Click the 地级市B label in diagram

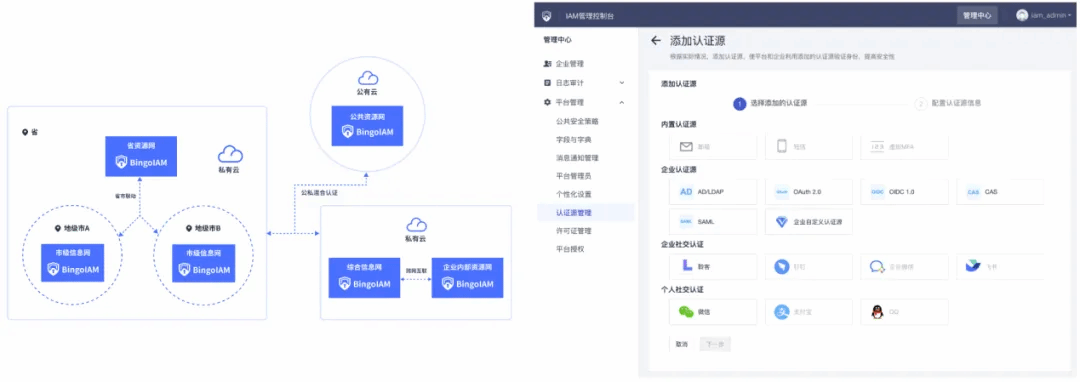pyautogui.click(x=207, y=228)
